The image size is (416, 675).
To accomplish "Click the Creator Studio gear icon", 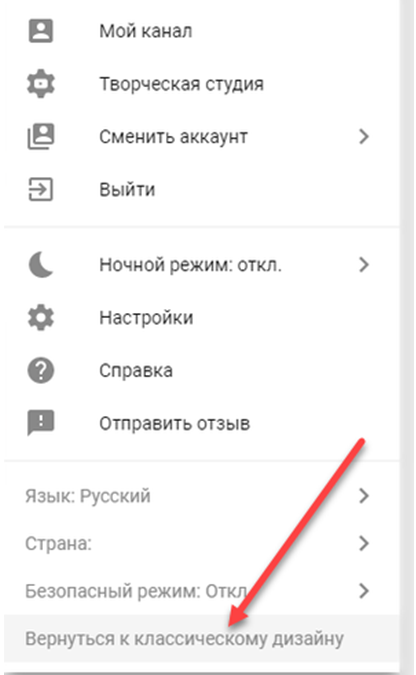I will coord(41,84).
